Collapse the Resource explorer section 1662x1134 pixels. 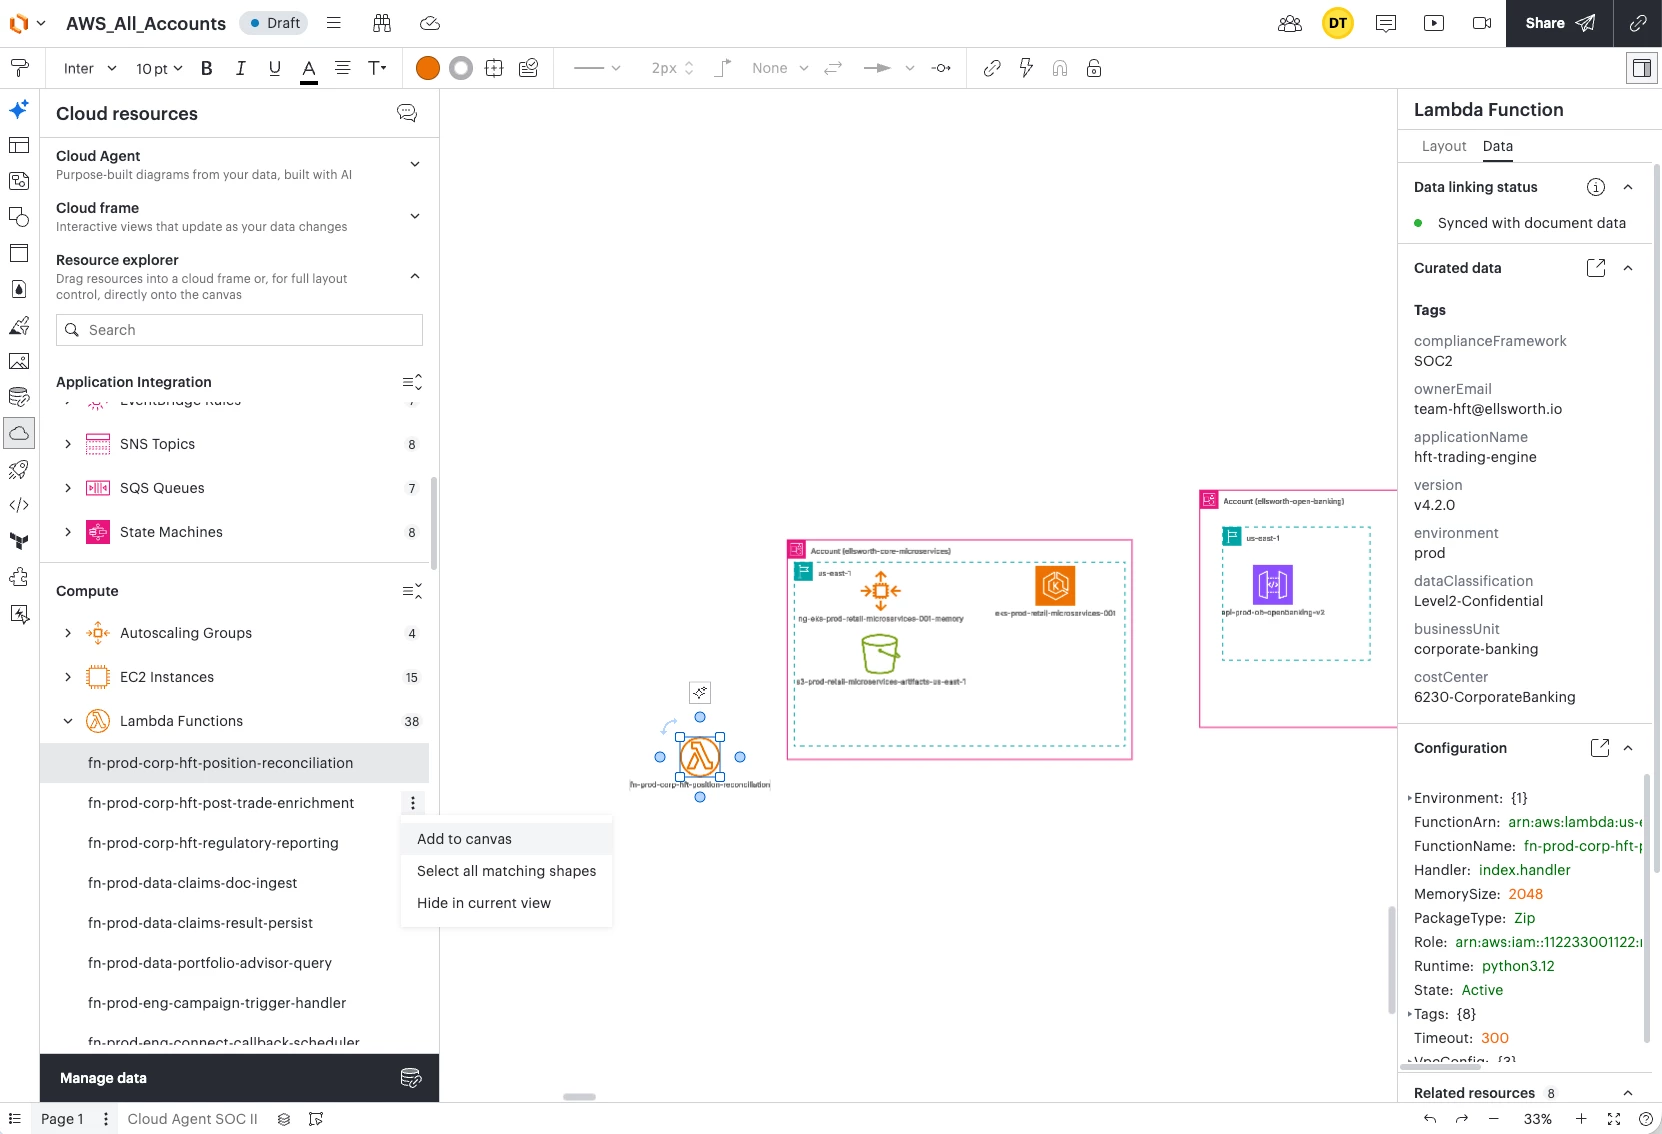[x=415, y=276]
